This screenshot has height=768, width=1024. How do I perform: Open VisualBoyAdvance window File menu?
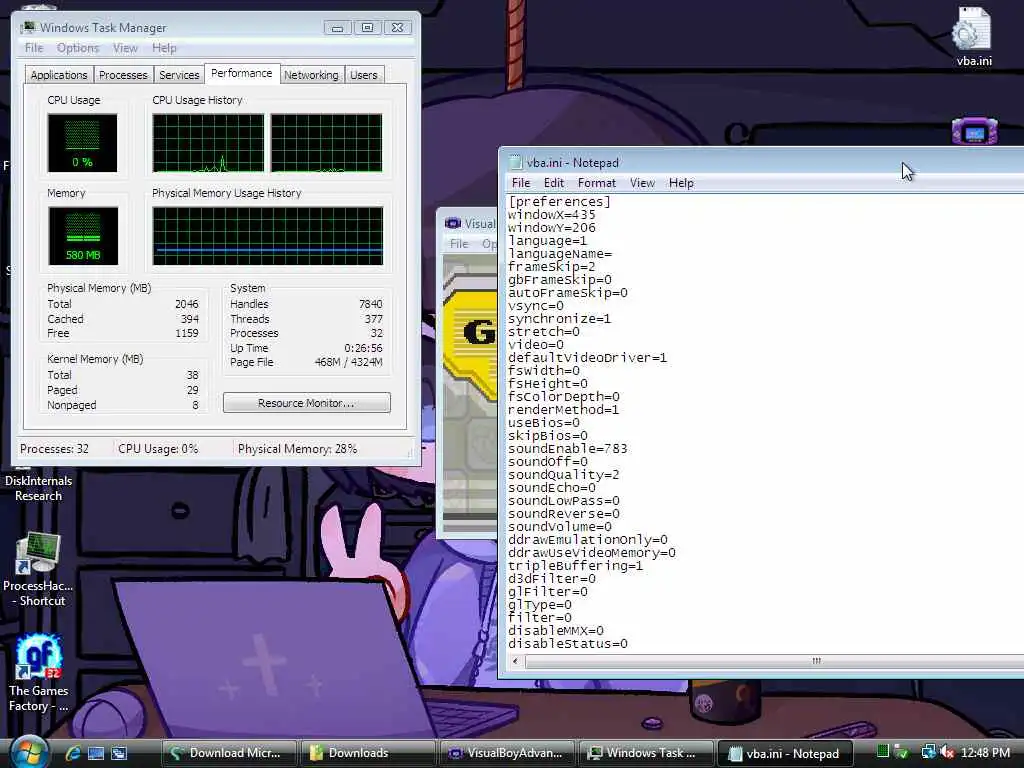pos(459,244)
